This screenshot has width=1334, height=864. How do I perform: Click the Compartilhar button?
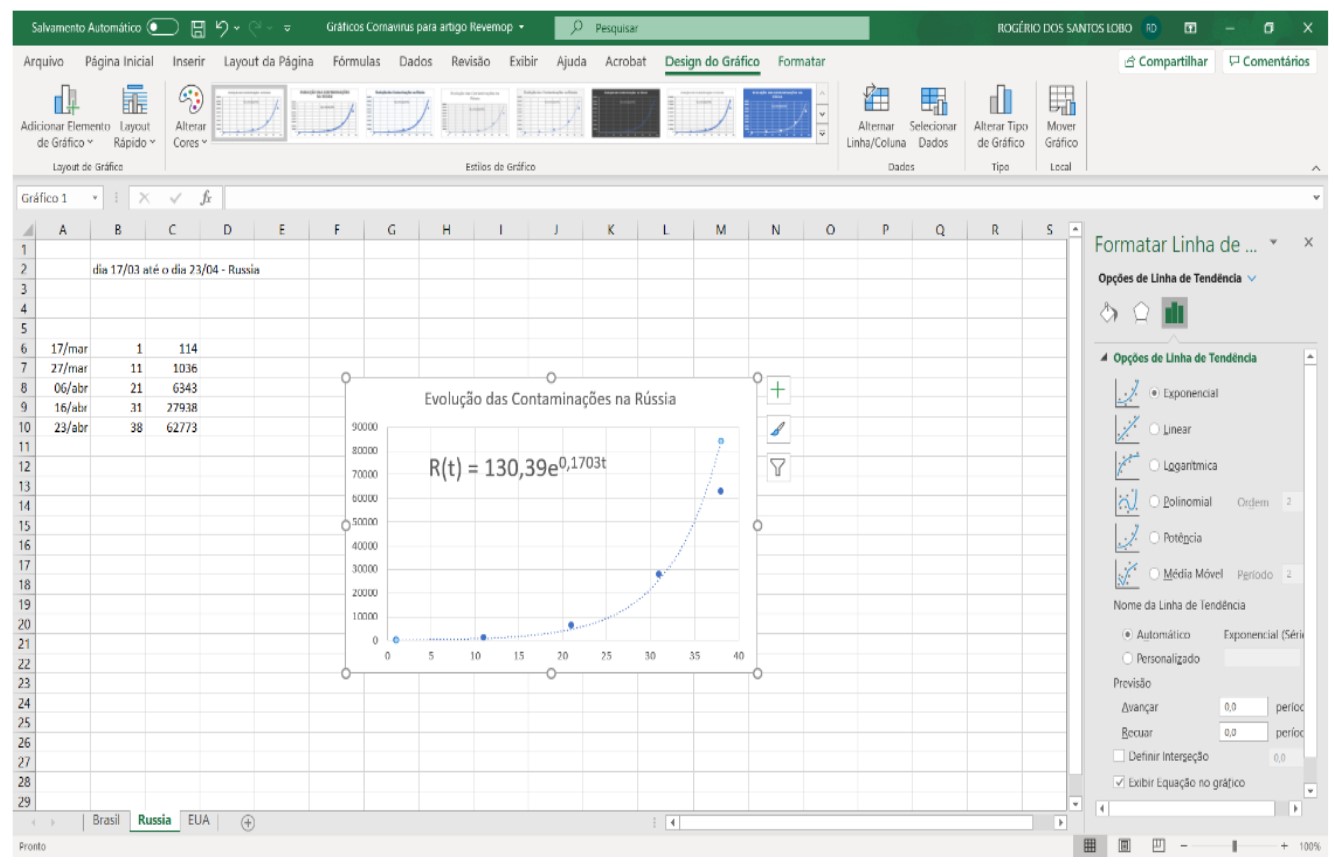[x=1166, y=62]
